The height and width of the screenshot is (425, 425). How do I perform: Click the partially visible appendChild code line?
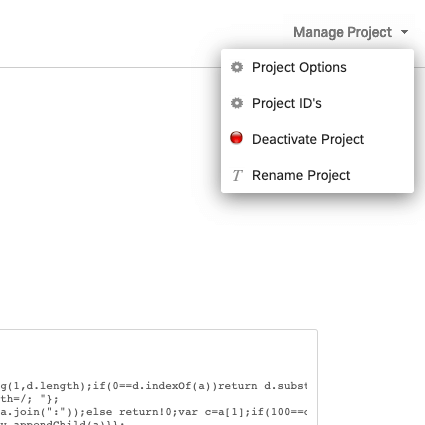coord(62,423)
